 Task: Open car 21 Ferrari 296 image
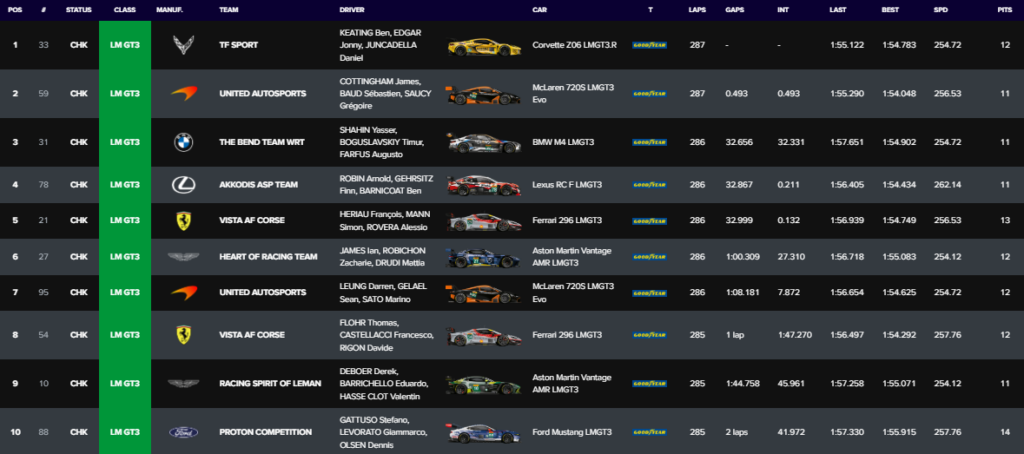click(484, 221)
